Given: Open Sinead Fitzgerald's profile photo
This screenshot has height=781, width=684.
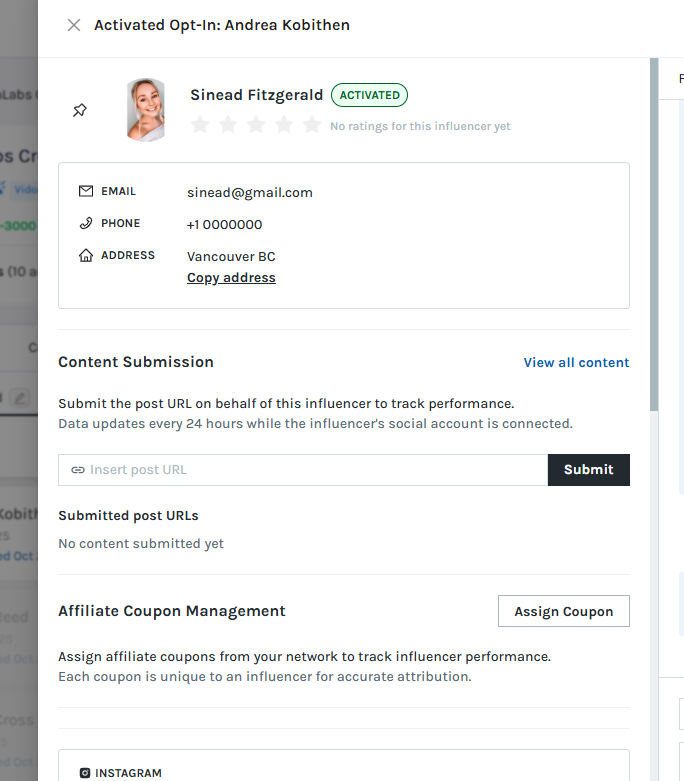Looking at the screenshot, I should click(x=145, y=110).
